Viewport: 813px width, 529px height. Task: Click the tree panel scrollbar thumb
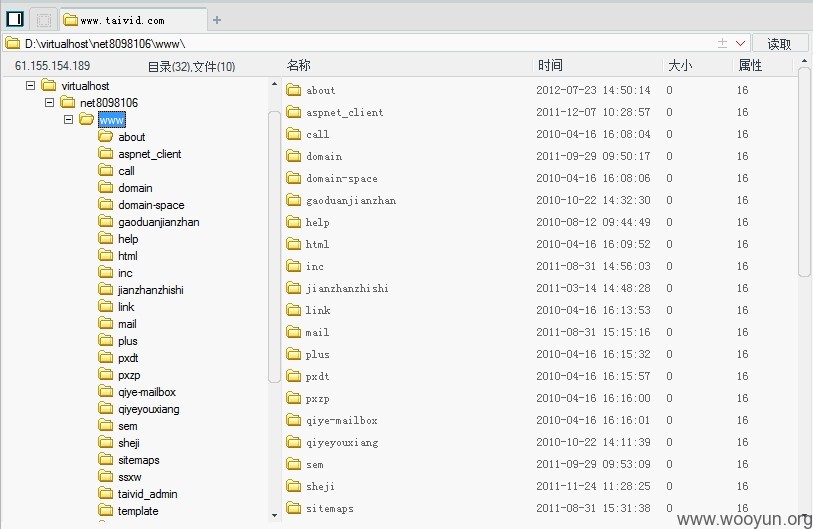pos(274,247)
